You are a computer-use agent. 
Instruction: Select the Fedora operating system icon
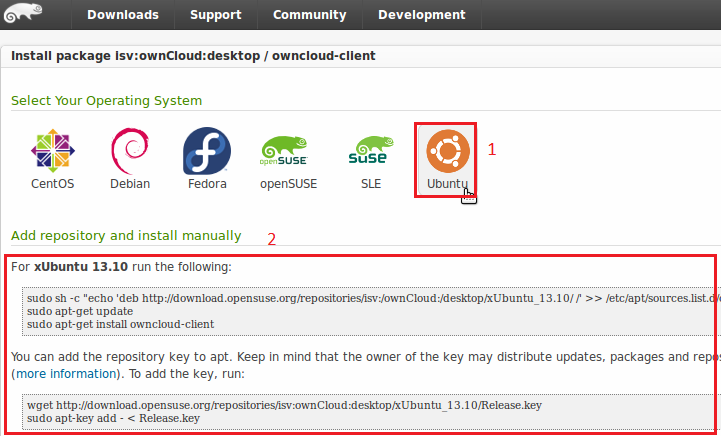pyautogui.click(x=207, y=151)
